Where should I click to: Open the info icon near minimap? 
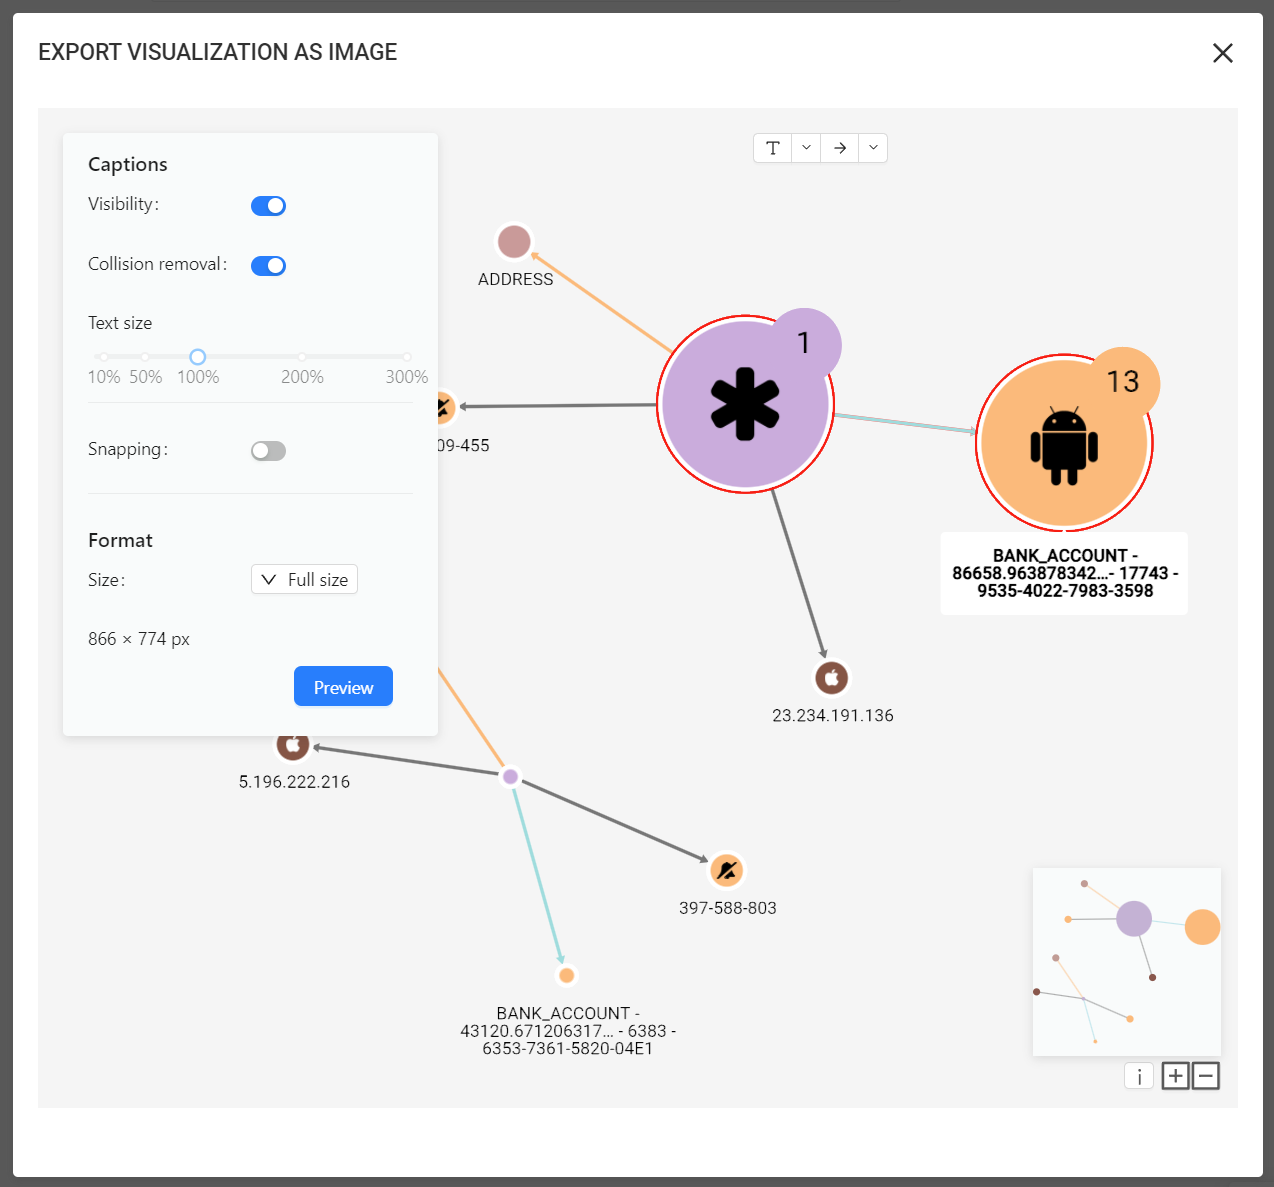pyautogui.click(x=1139, y=1076)
